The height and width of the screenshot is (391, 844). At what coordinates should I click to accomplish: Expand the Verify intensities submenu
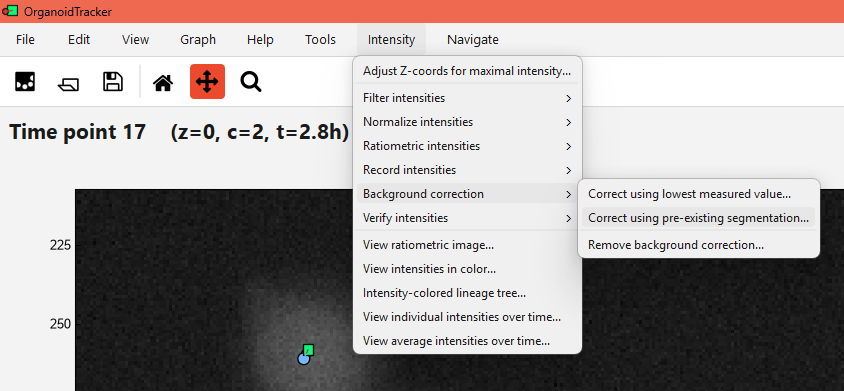pos(467,218)
